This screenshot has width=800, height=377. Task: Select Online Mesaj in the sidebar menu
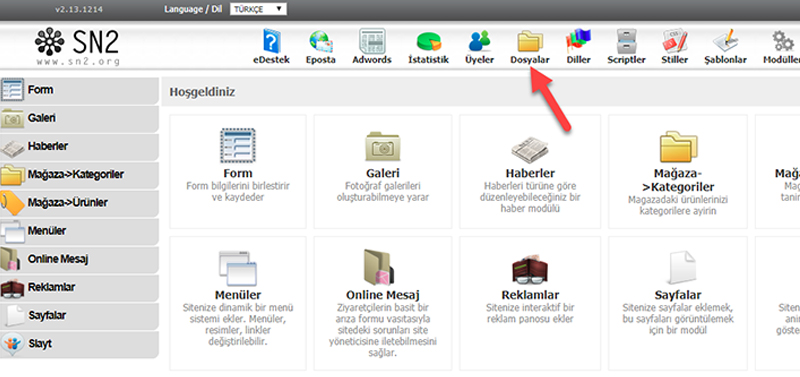(x=79, y=260)
